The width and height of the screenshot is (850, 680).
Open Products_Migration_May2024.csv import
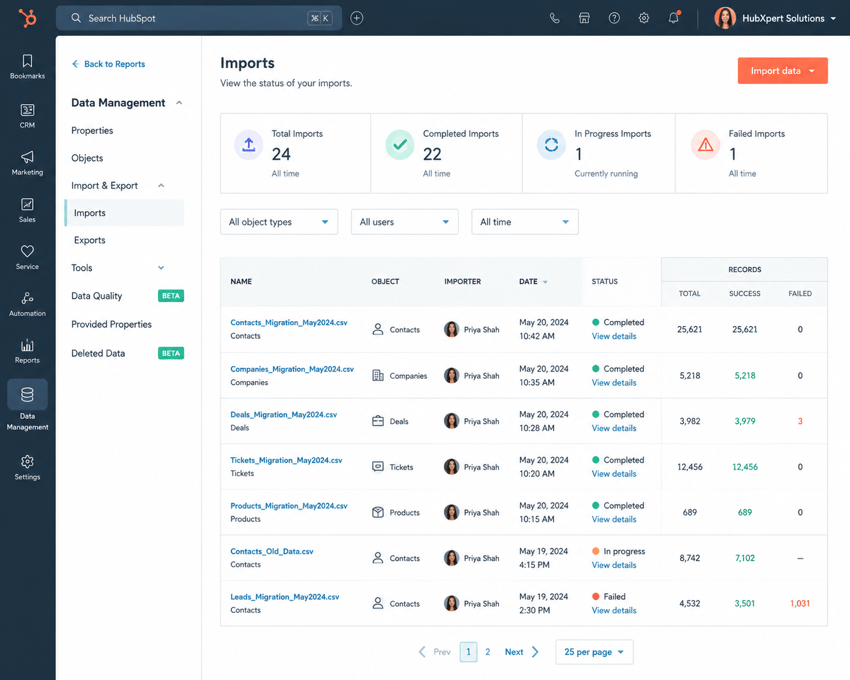(x=289, y=505)
